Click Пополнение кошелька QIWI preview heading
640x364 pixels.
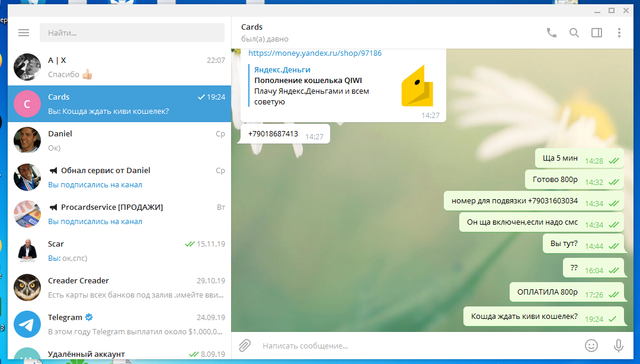[308, 80]
